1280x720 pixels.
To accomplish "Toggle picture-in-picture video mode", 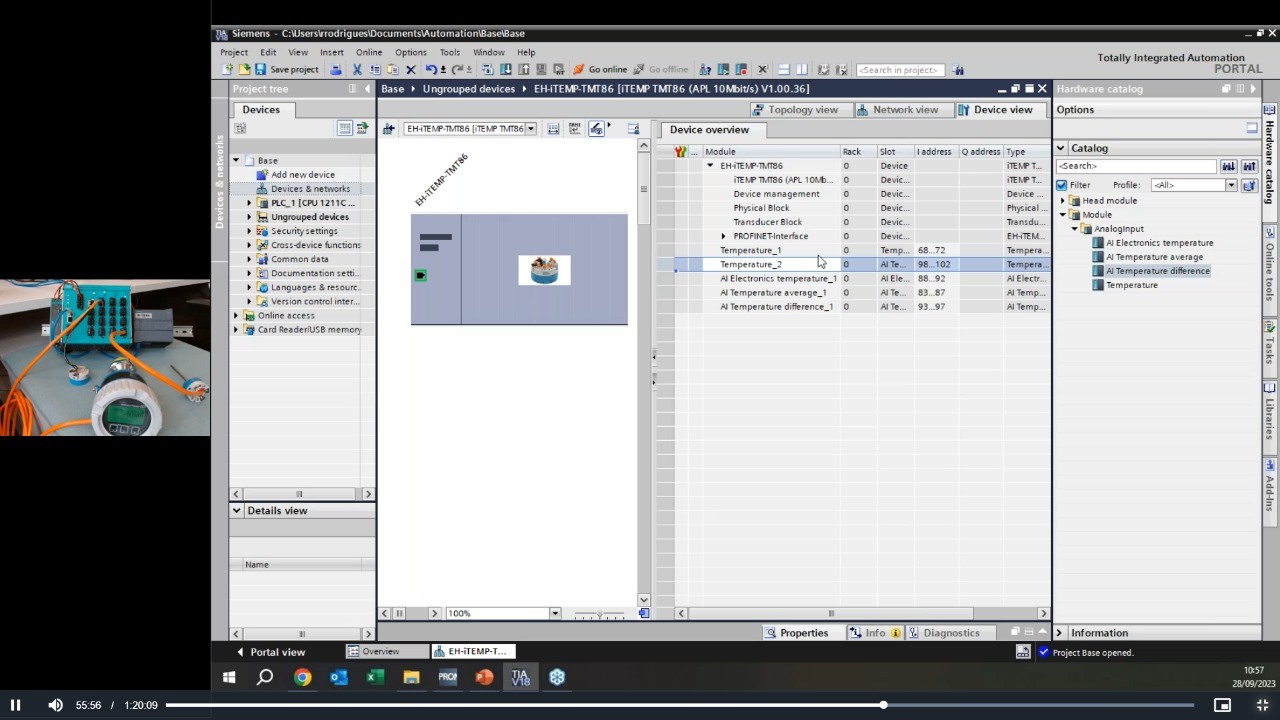I will tap(1222, 705).
